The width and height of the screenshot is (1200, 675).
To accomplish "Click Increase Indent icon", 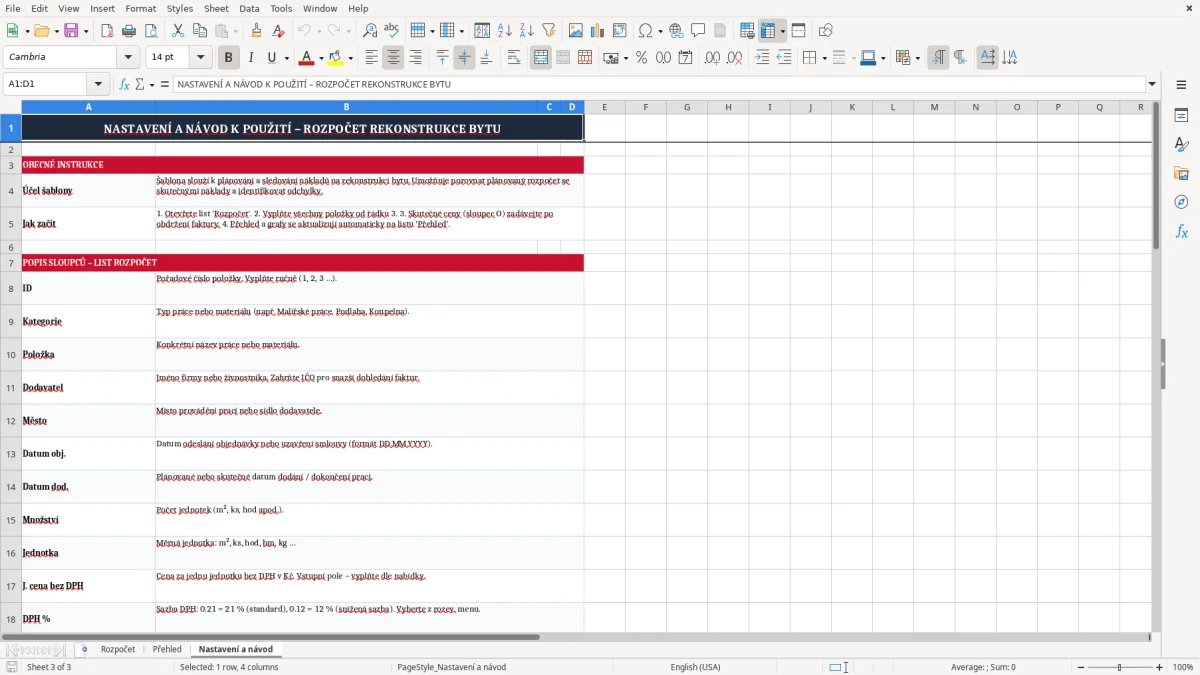I will click(762, 58).
